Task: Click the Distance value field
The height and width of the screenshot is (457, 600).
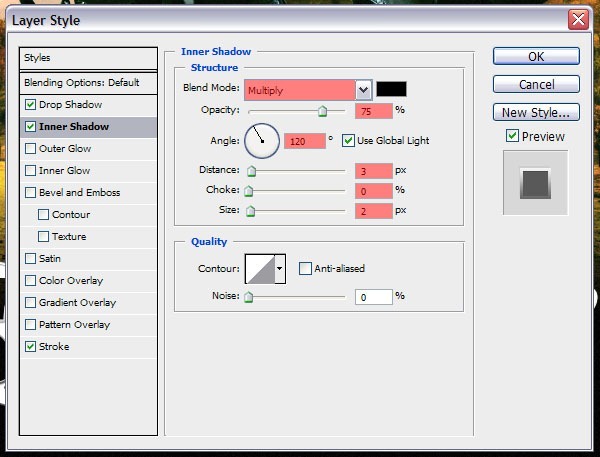Action: pos(373,171)
